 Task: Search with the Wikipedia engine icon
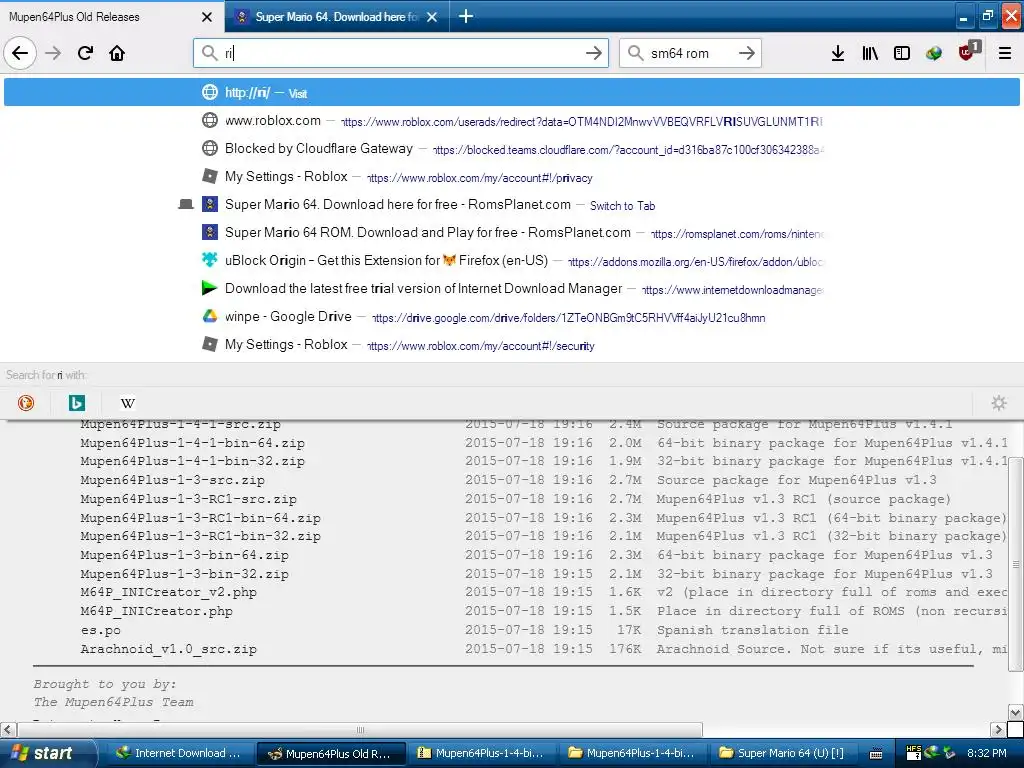click(128, 403)
